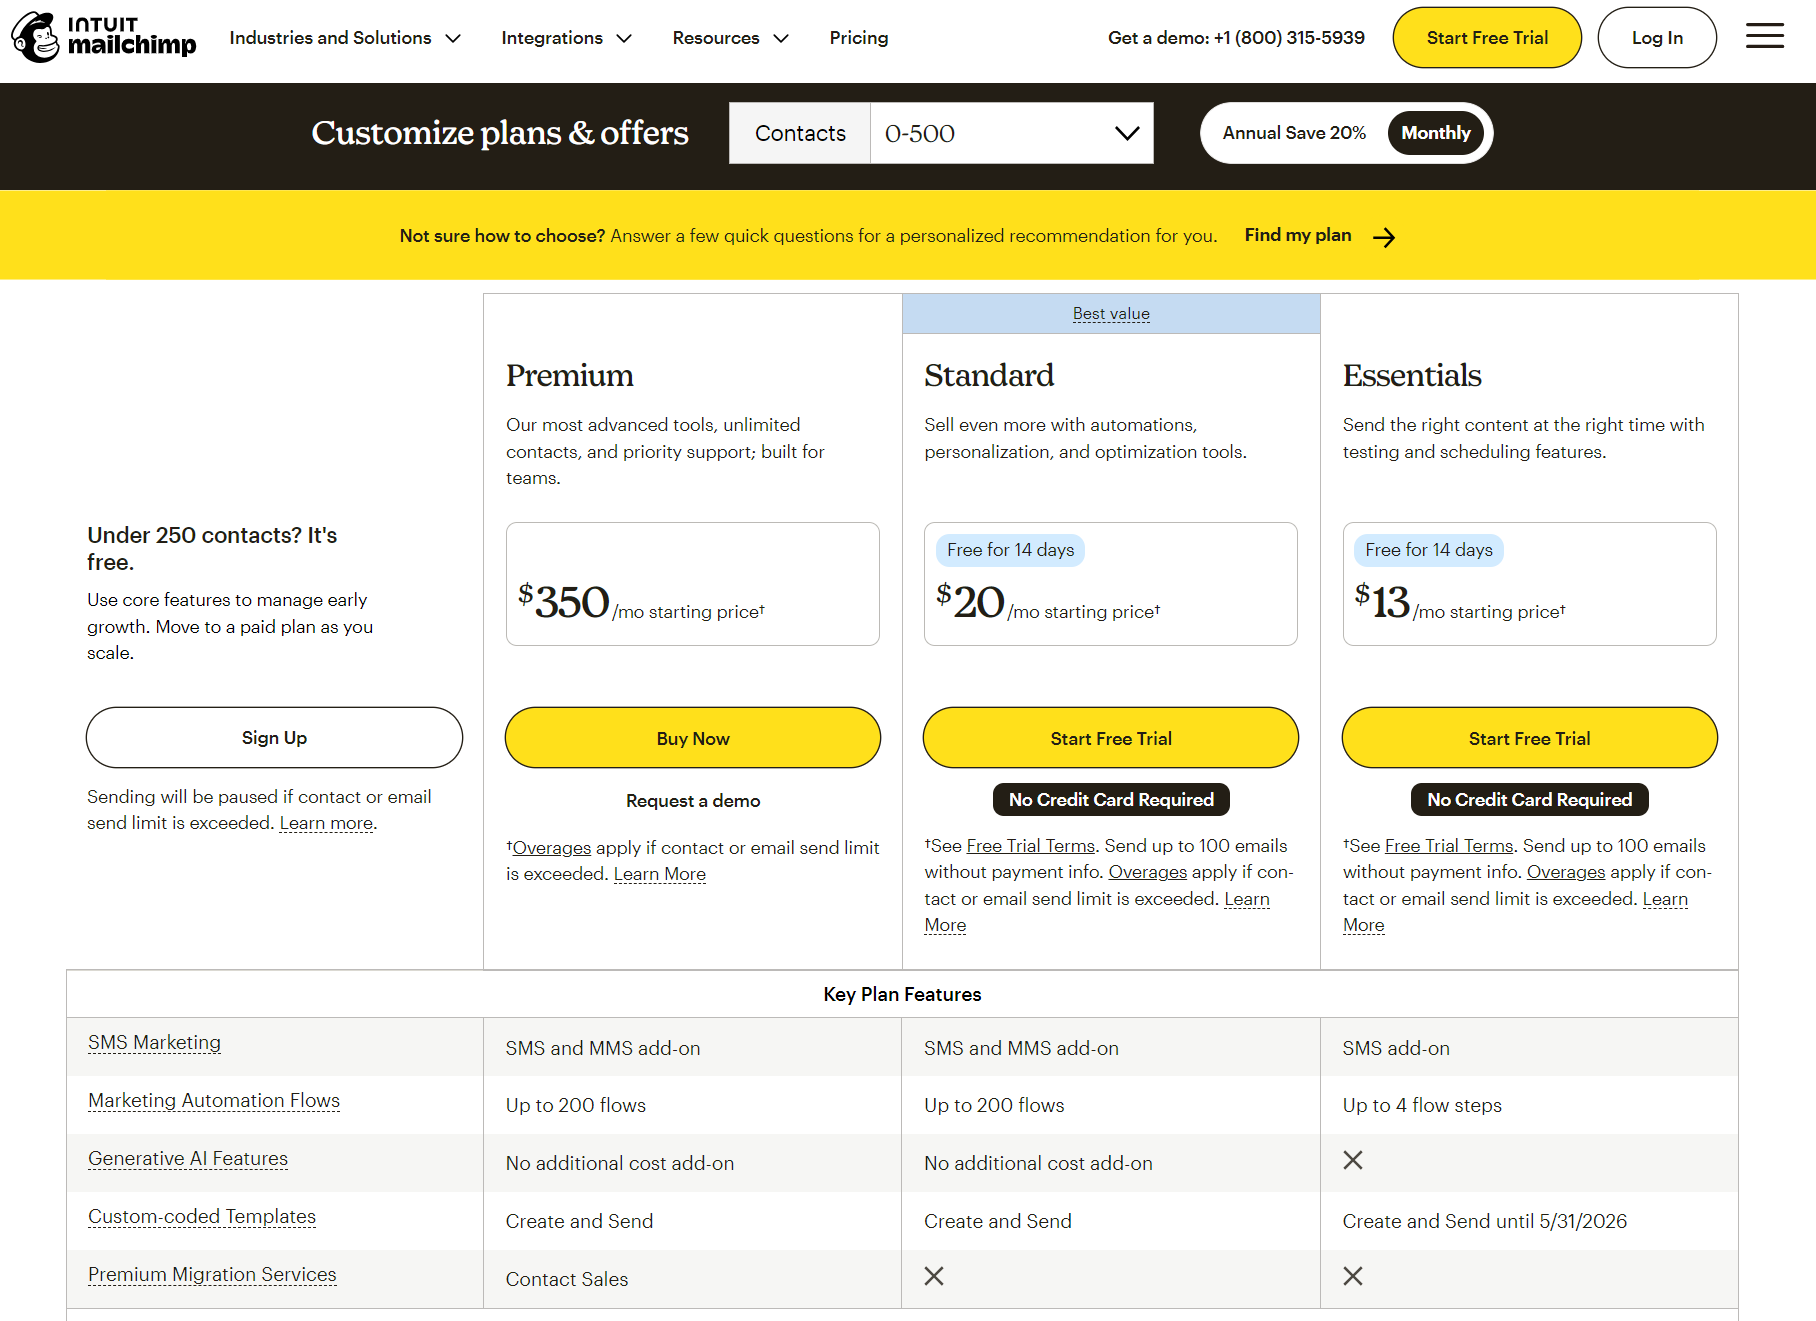
Task: Click Premium Migration Services link
Action: [x=212, y=1275]
